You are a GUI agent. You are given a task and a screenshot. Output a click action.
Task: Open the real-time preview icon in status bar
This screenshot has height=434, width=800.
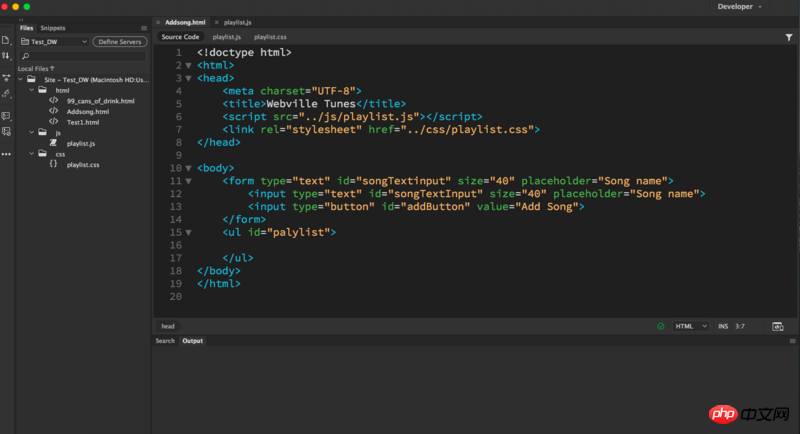point(778,326)
